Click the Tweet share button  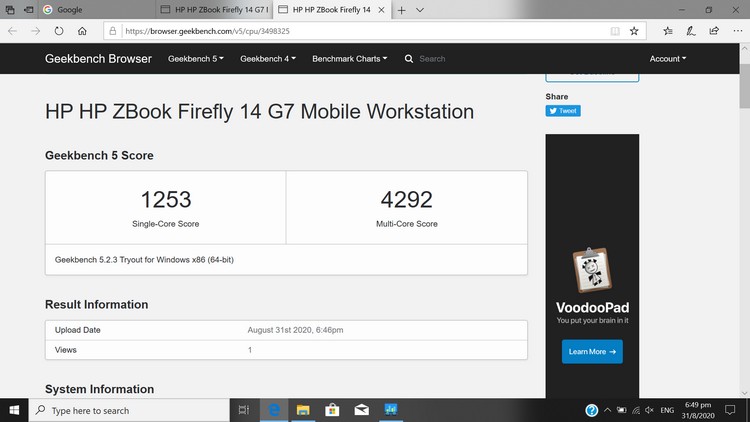(563, 111)
